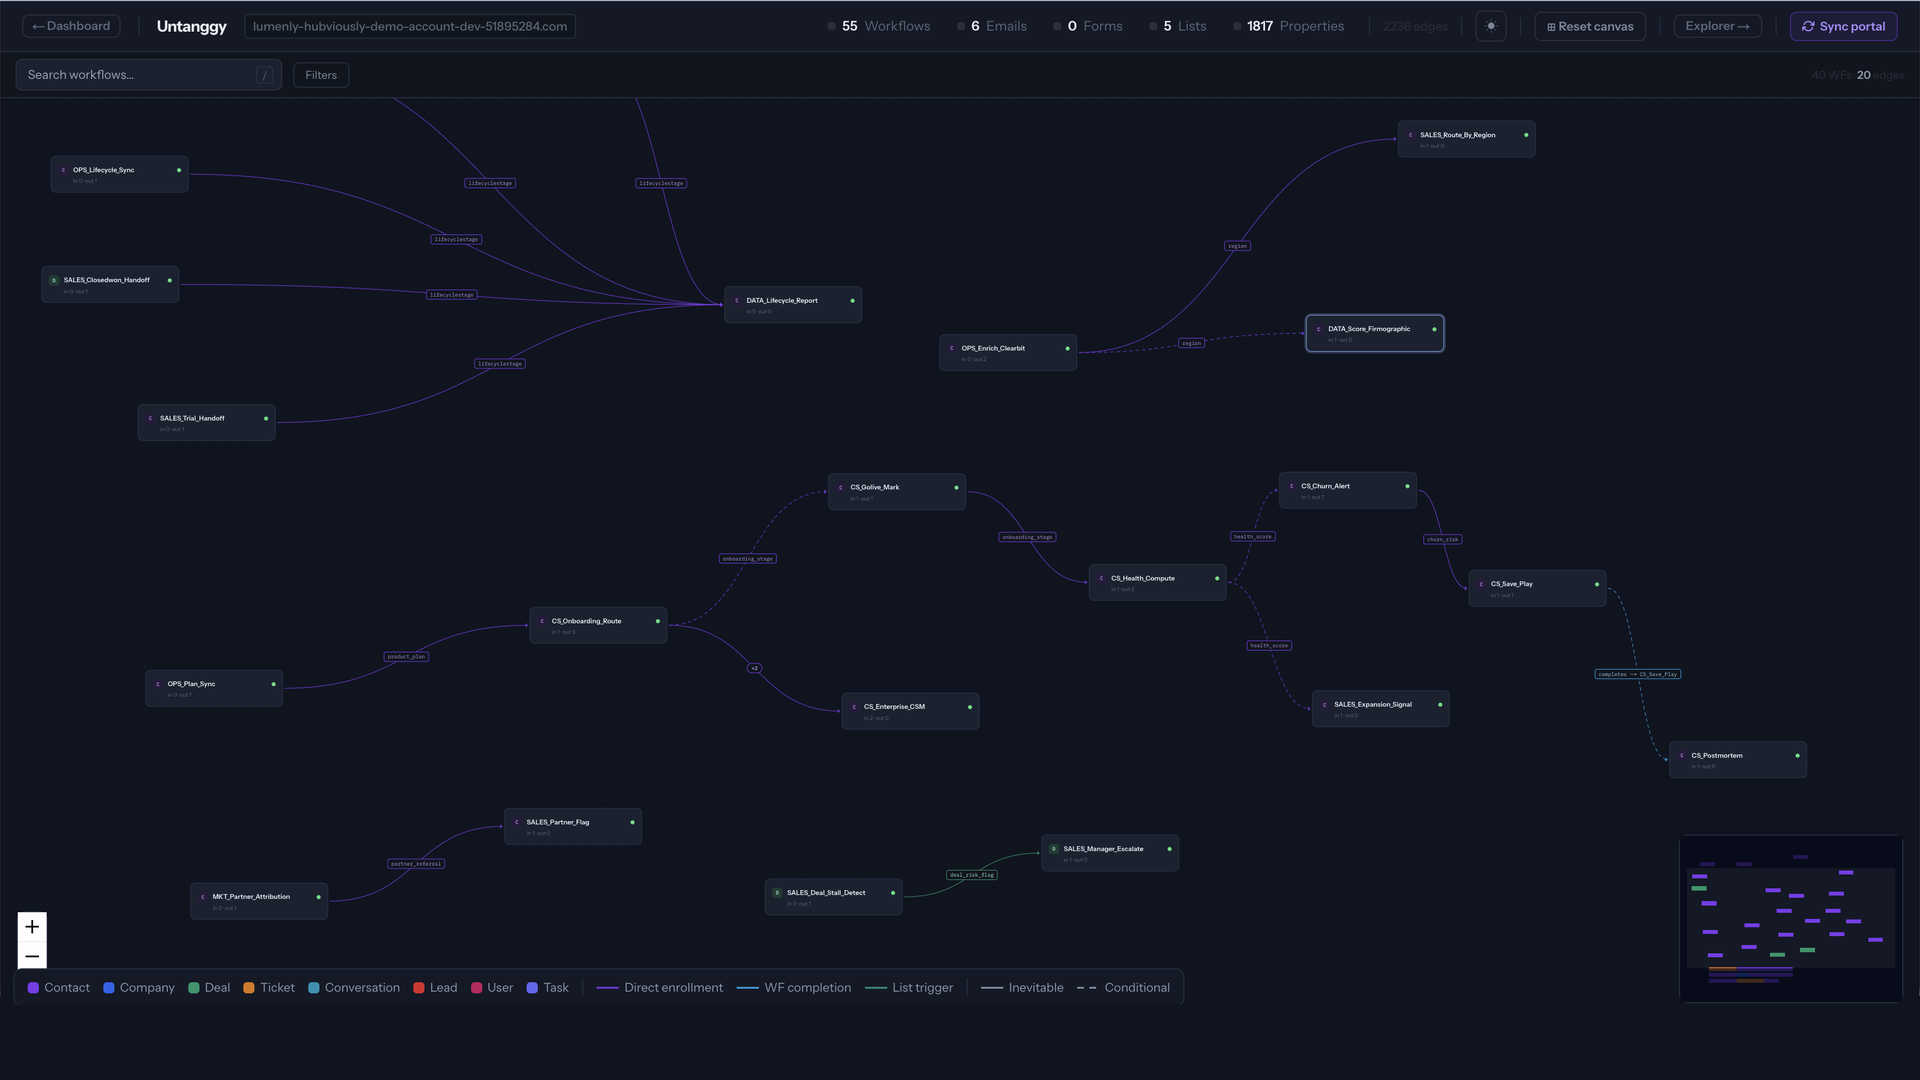Viewport: 1920px width, 1080px height.
Task: Open the Filters panel
Action: click(321, 75)
